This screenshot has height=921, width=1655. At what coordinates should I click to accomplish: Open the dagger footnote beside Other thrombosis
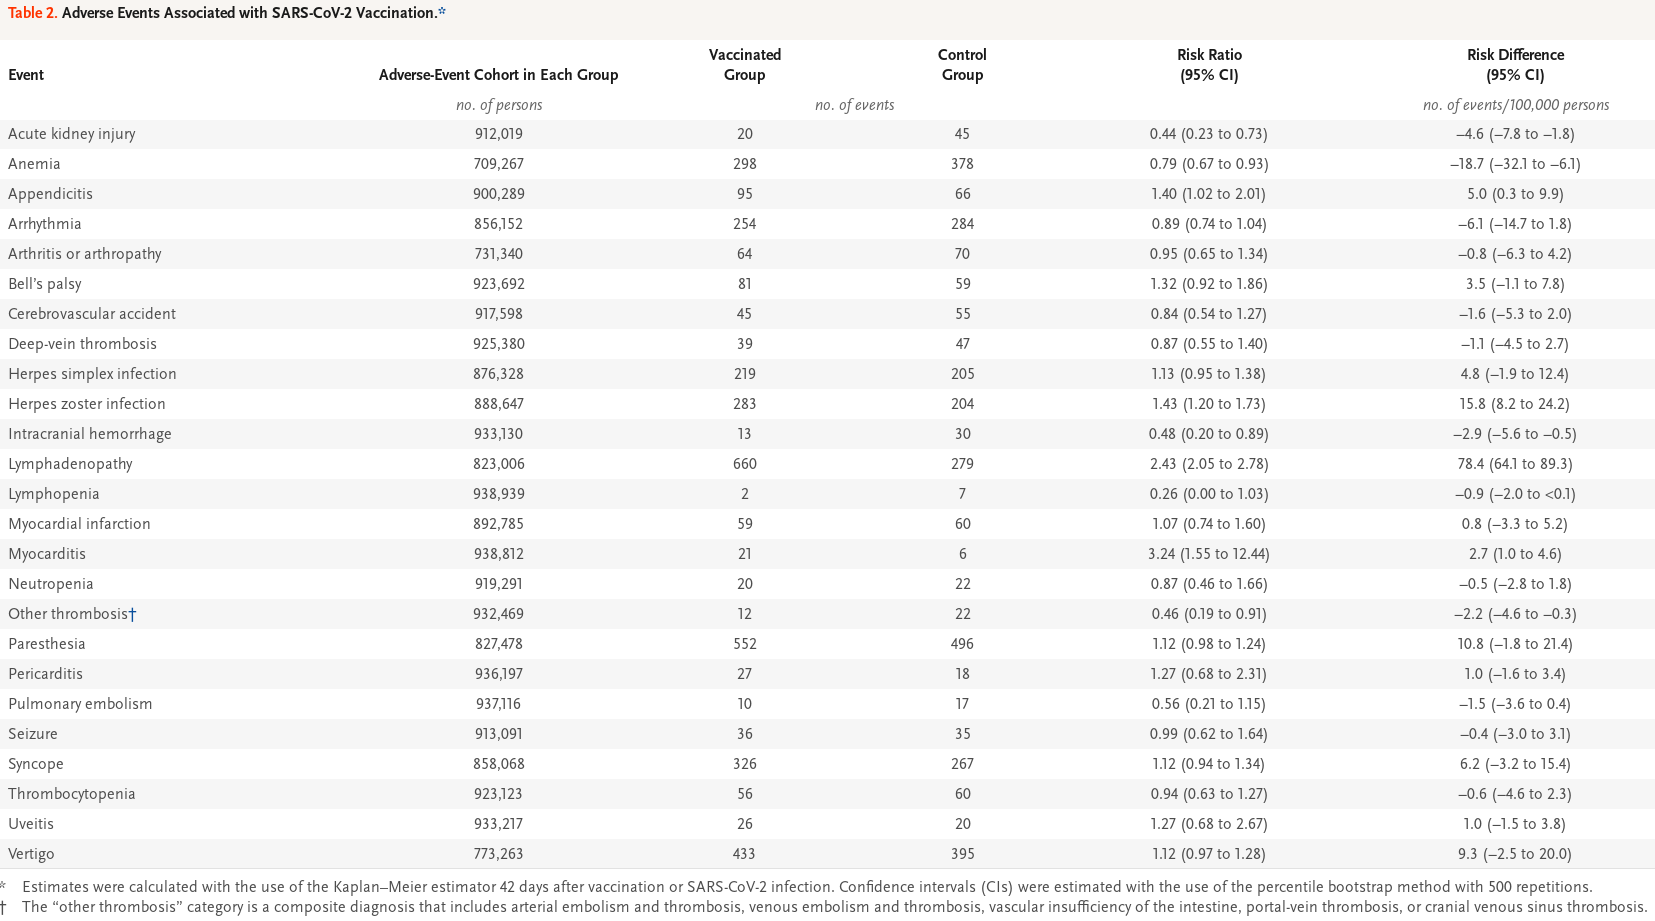132,614
